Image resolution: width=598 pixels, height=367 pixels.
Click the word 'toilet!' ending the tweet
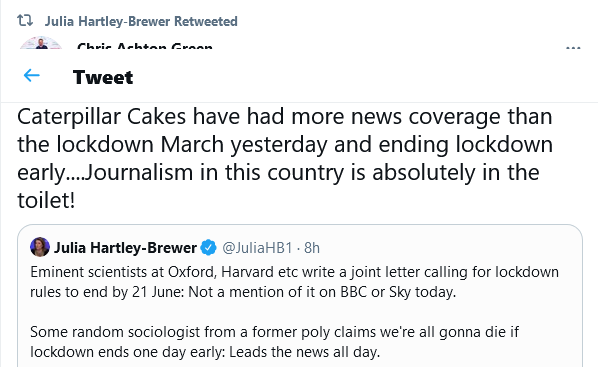46,200
